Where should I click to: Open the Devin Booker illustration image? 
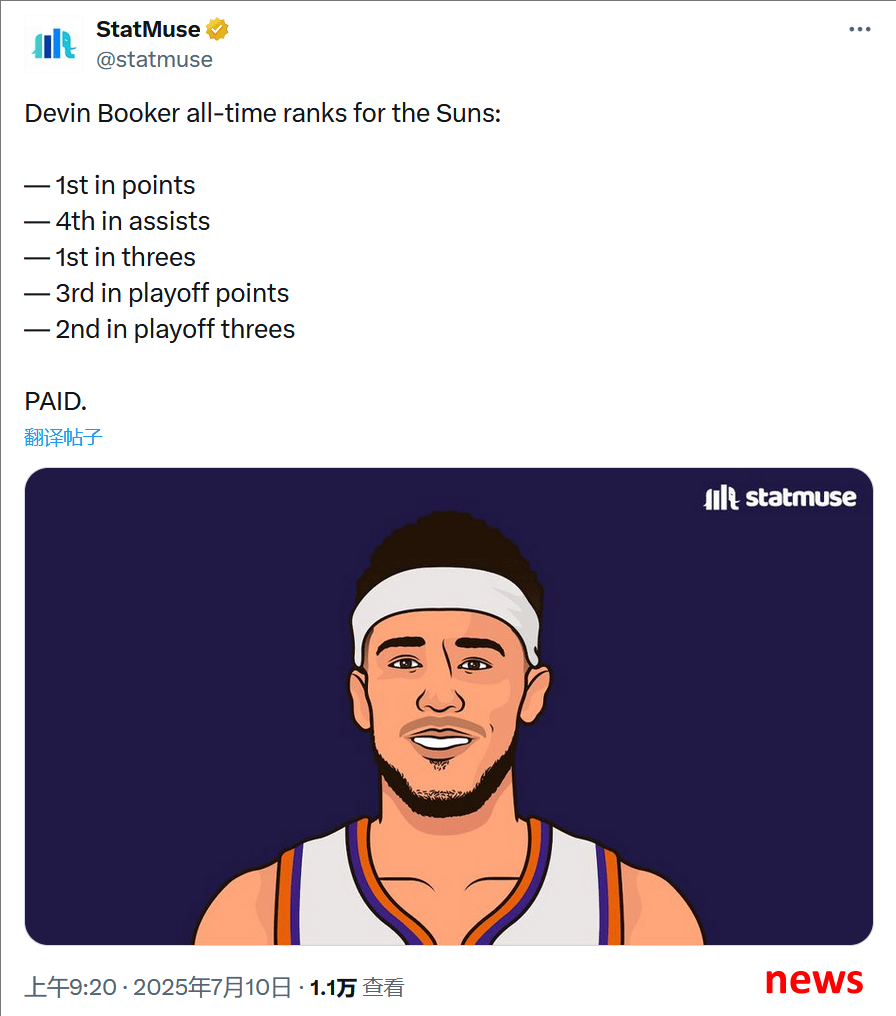[x=448, y=706]
